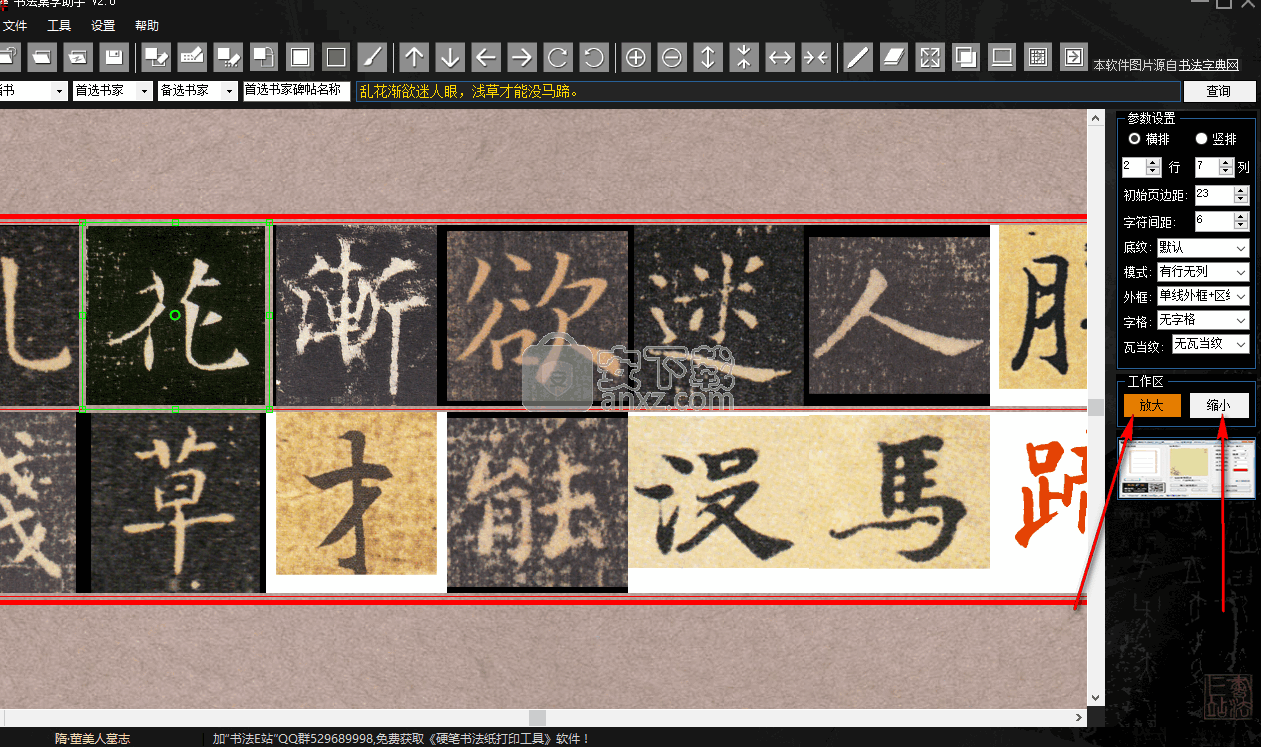The height and width of the screenshot is (747, 1261).
Task: Click the move down arrow icon
Action: click(450, 56)
